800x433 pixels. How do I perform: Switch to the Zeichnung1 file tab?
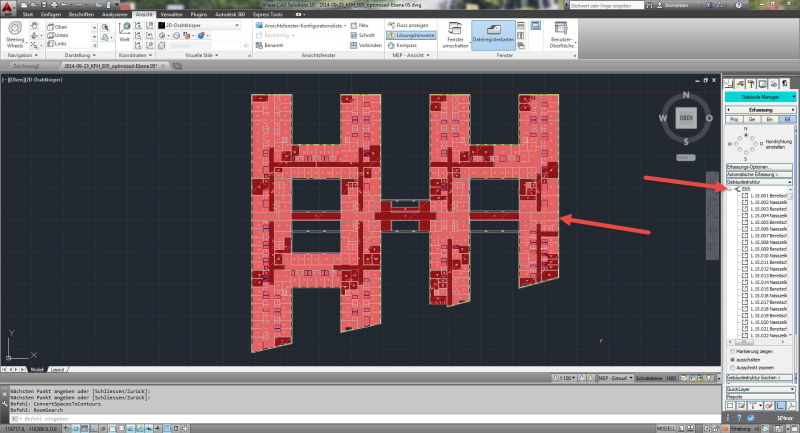pyautogui.click(x=27, y=66)
